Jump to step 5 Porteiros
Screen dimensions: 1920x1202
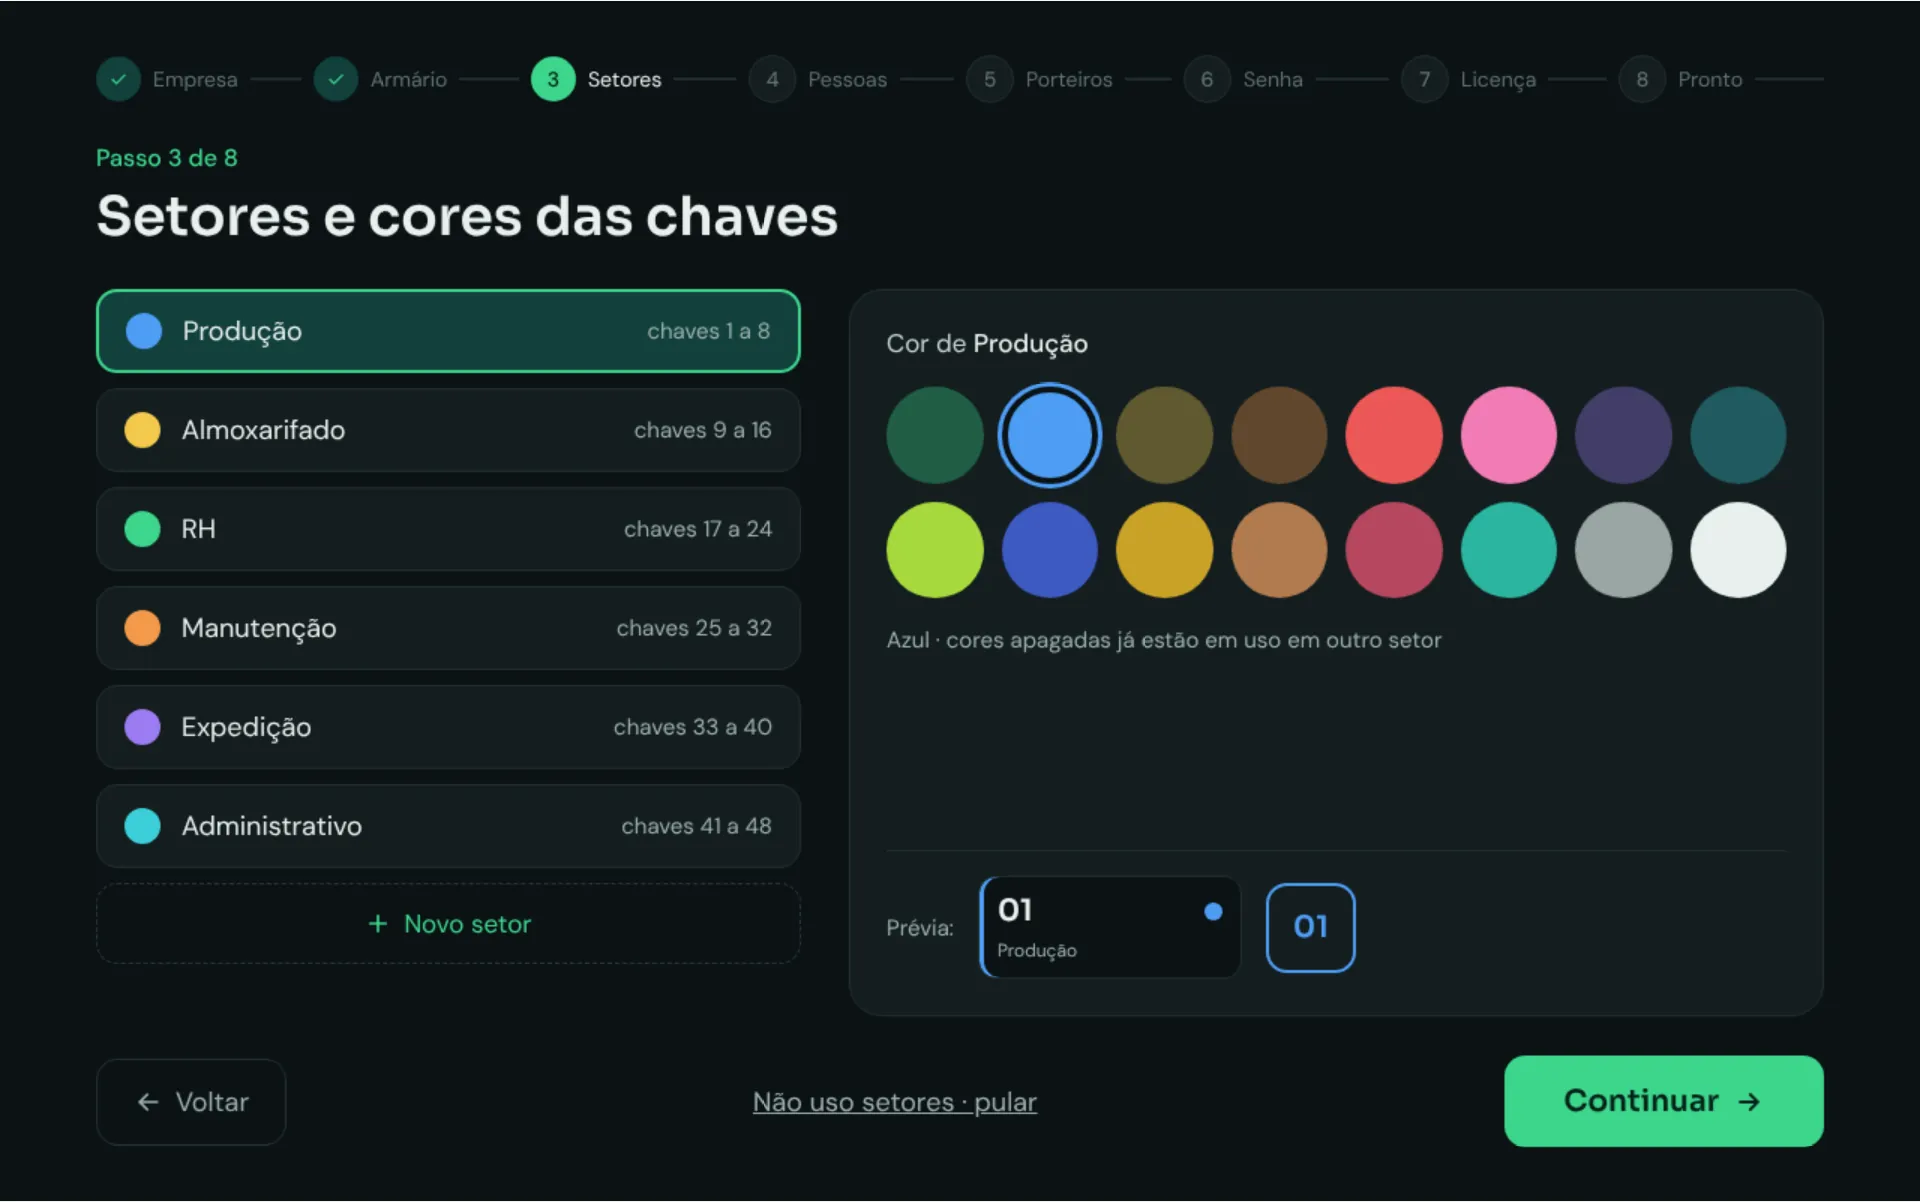[x=1040, y=79]
